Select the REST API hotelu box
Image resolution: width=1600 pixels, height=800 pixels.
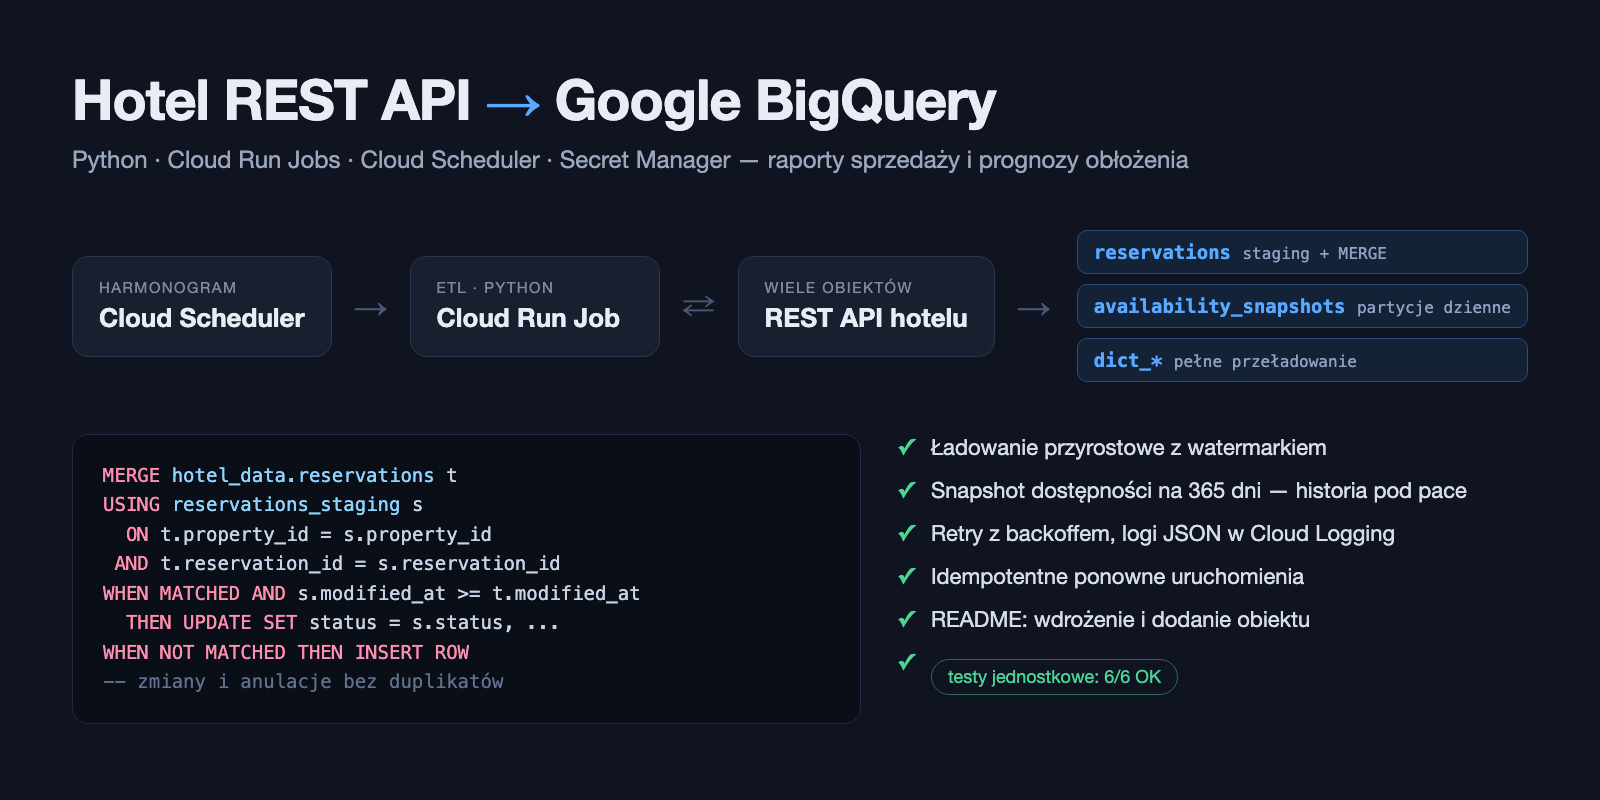(x=866, y=306)
